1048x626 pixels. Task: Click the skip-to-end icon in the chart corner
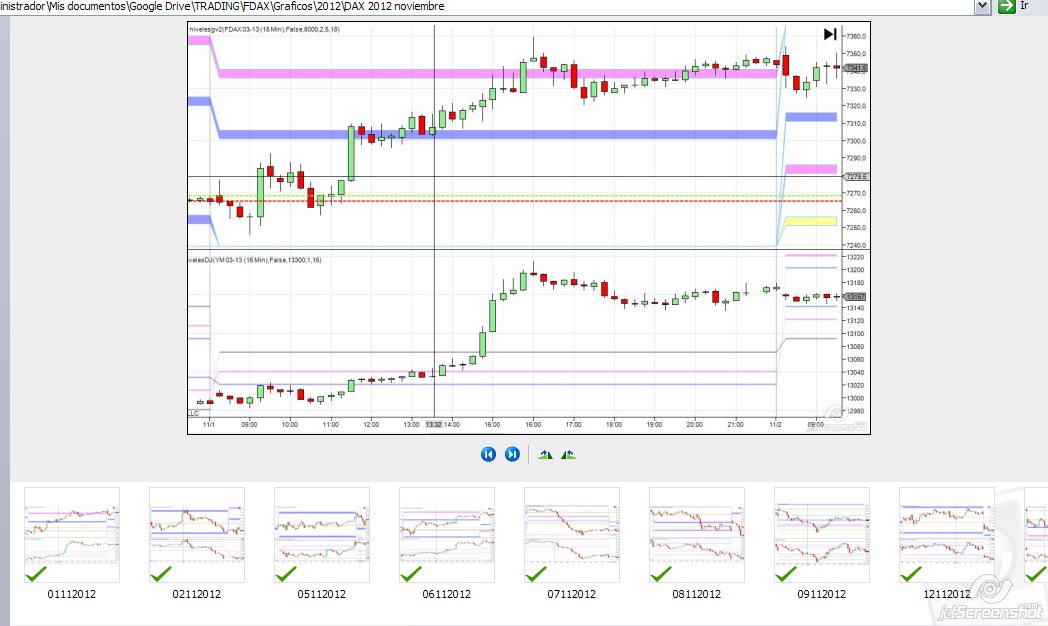830,34
